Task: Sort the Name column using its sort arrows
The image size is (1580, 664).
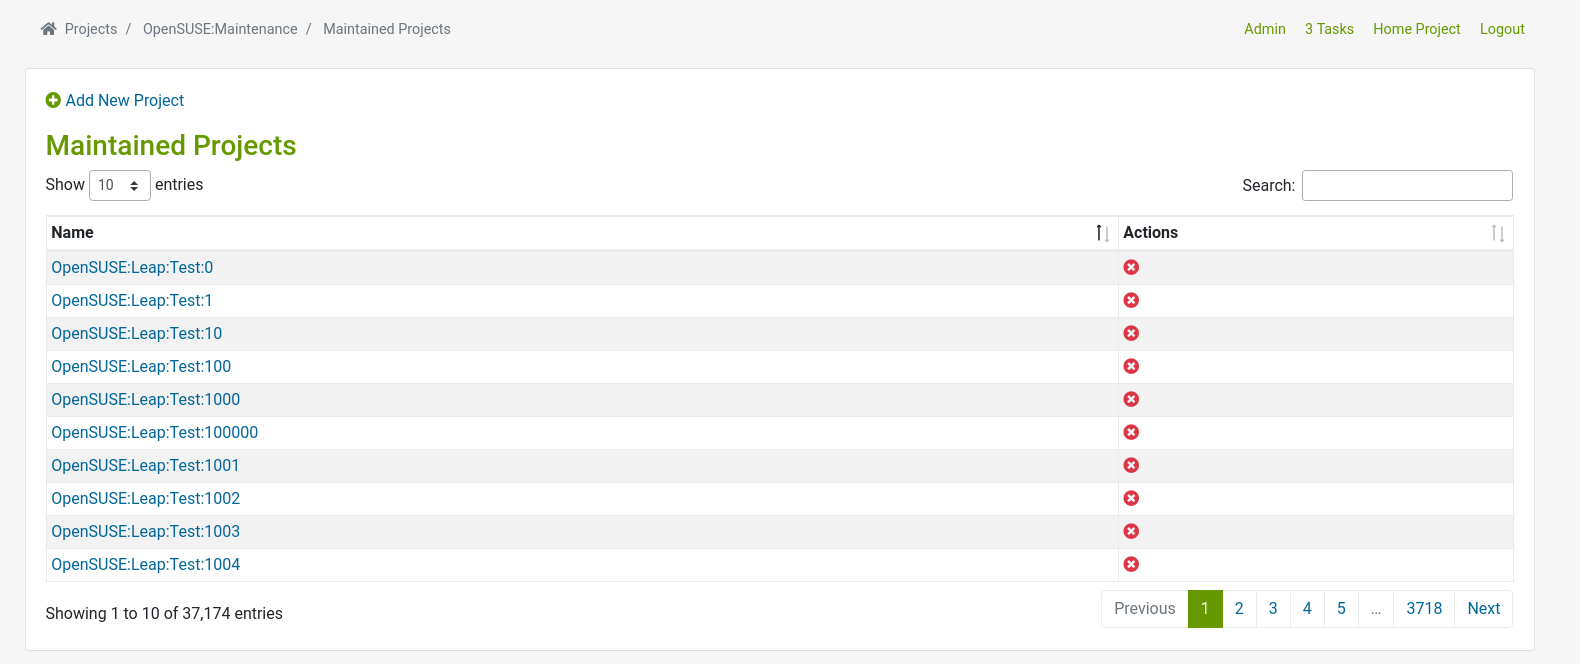Action: point(1103,232)
